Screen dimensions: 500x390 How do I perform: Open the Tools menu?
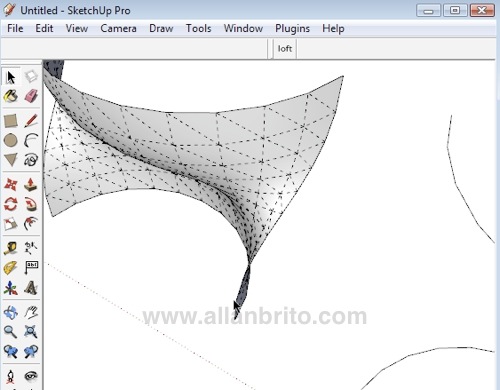click(199, 28)
